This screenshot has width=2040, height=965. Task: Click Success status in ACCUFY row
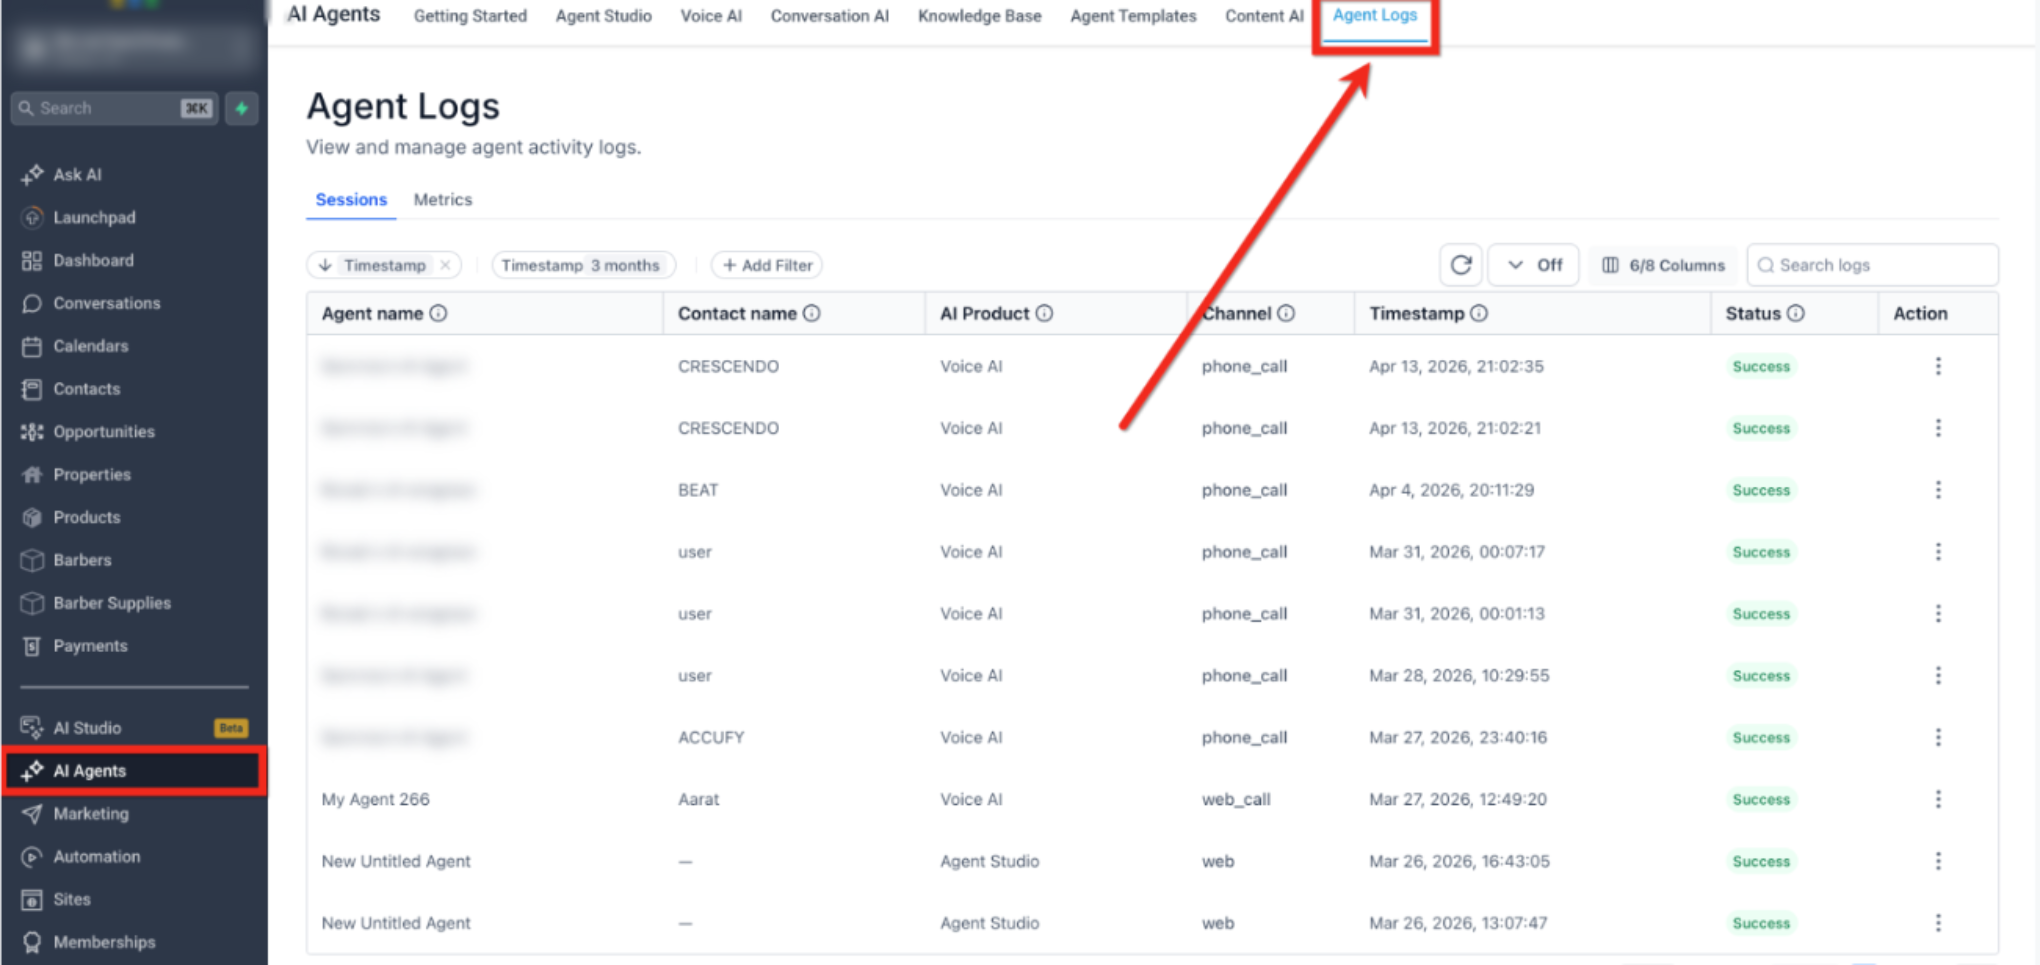[x=1761, y=737]
